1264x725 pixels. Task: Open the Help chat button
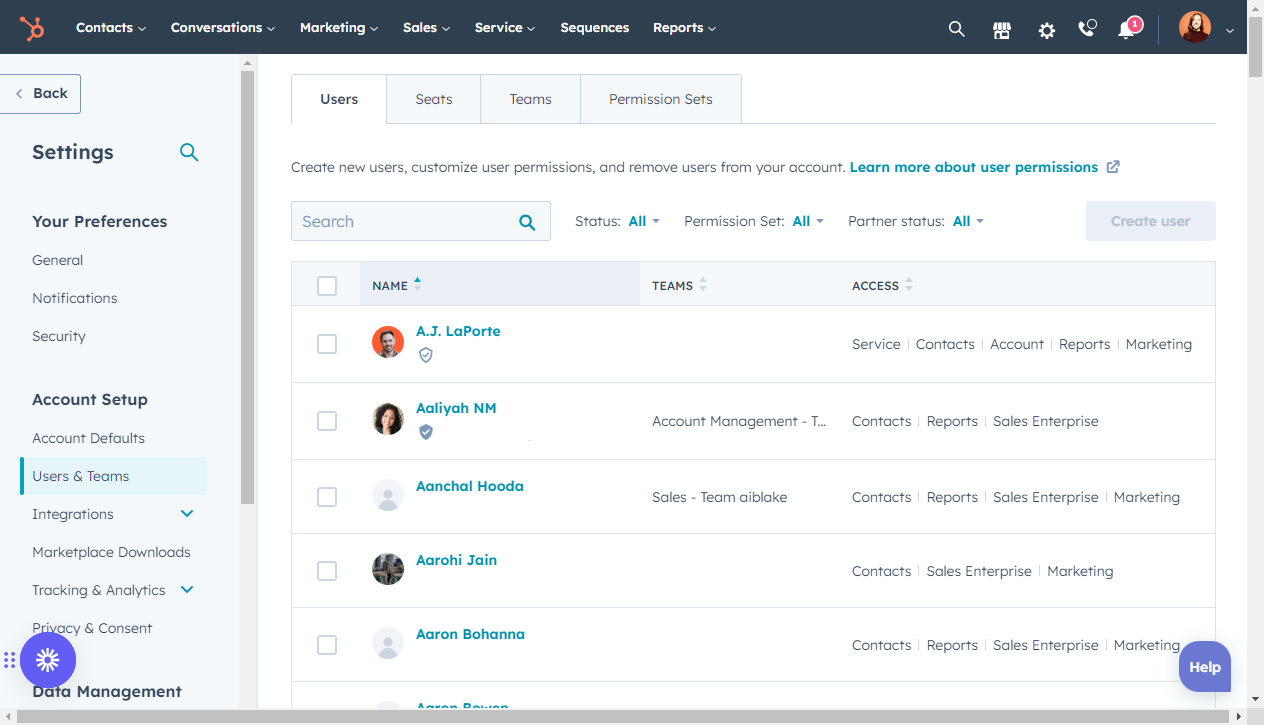click(1205, 667)
